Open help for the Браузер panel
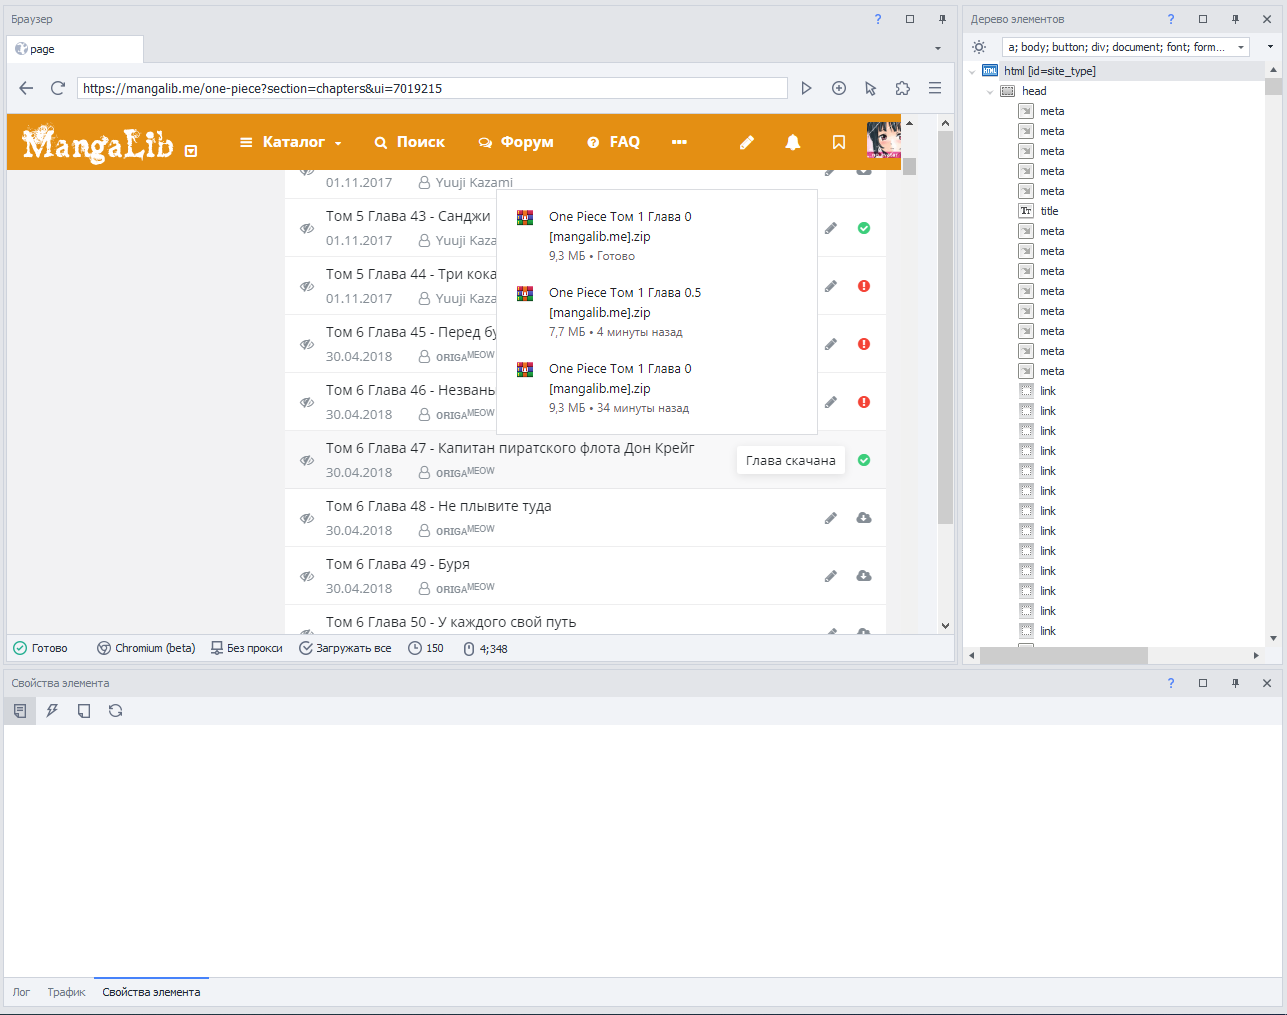This screenshot has width=1287, height=1015. [878, 19]
